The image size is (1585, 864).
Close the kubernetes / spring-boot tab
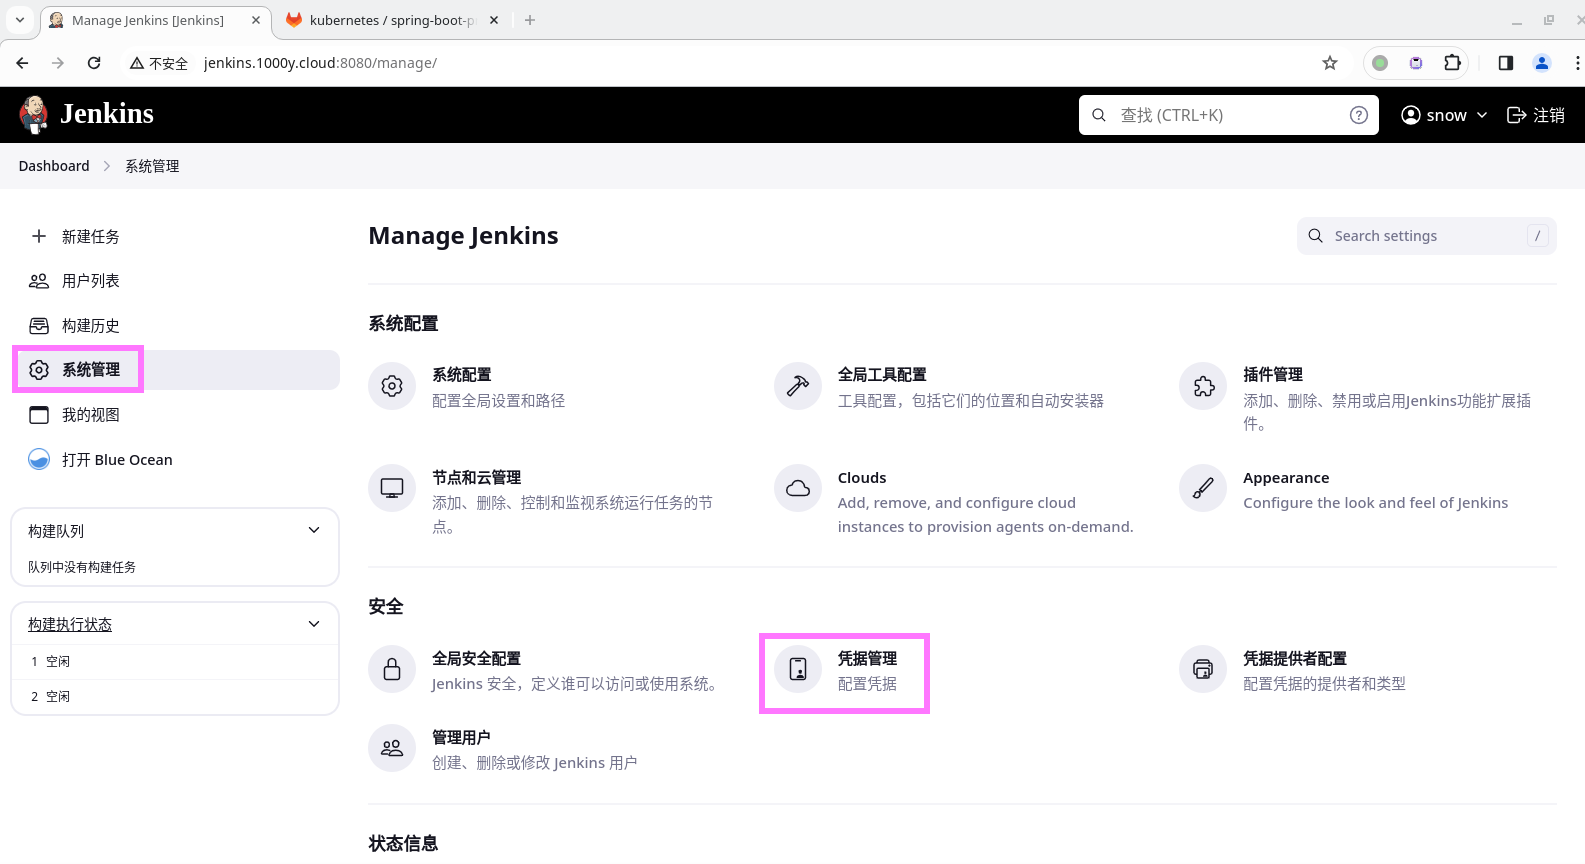point(494,20)
